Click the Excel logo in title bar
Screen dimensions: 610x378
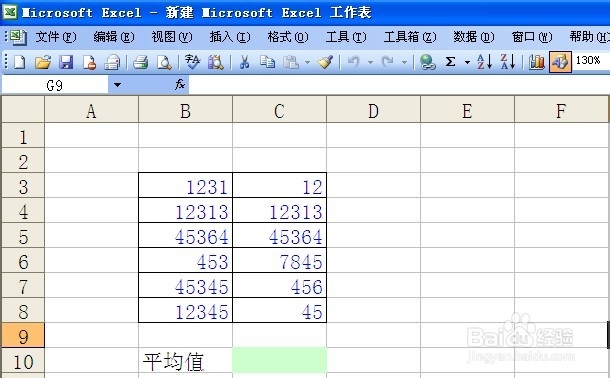click(x=10, y=12)
